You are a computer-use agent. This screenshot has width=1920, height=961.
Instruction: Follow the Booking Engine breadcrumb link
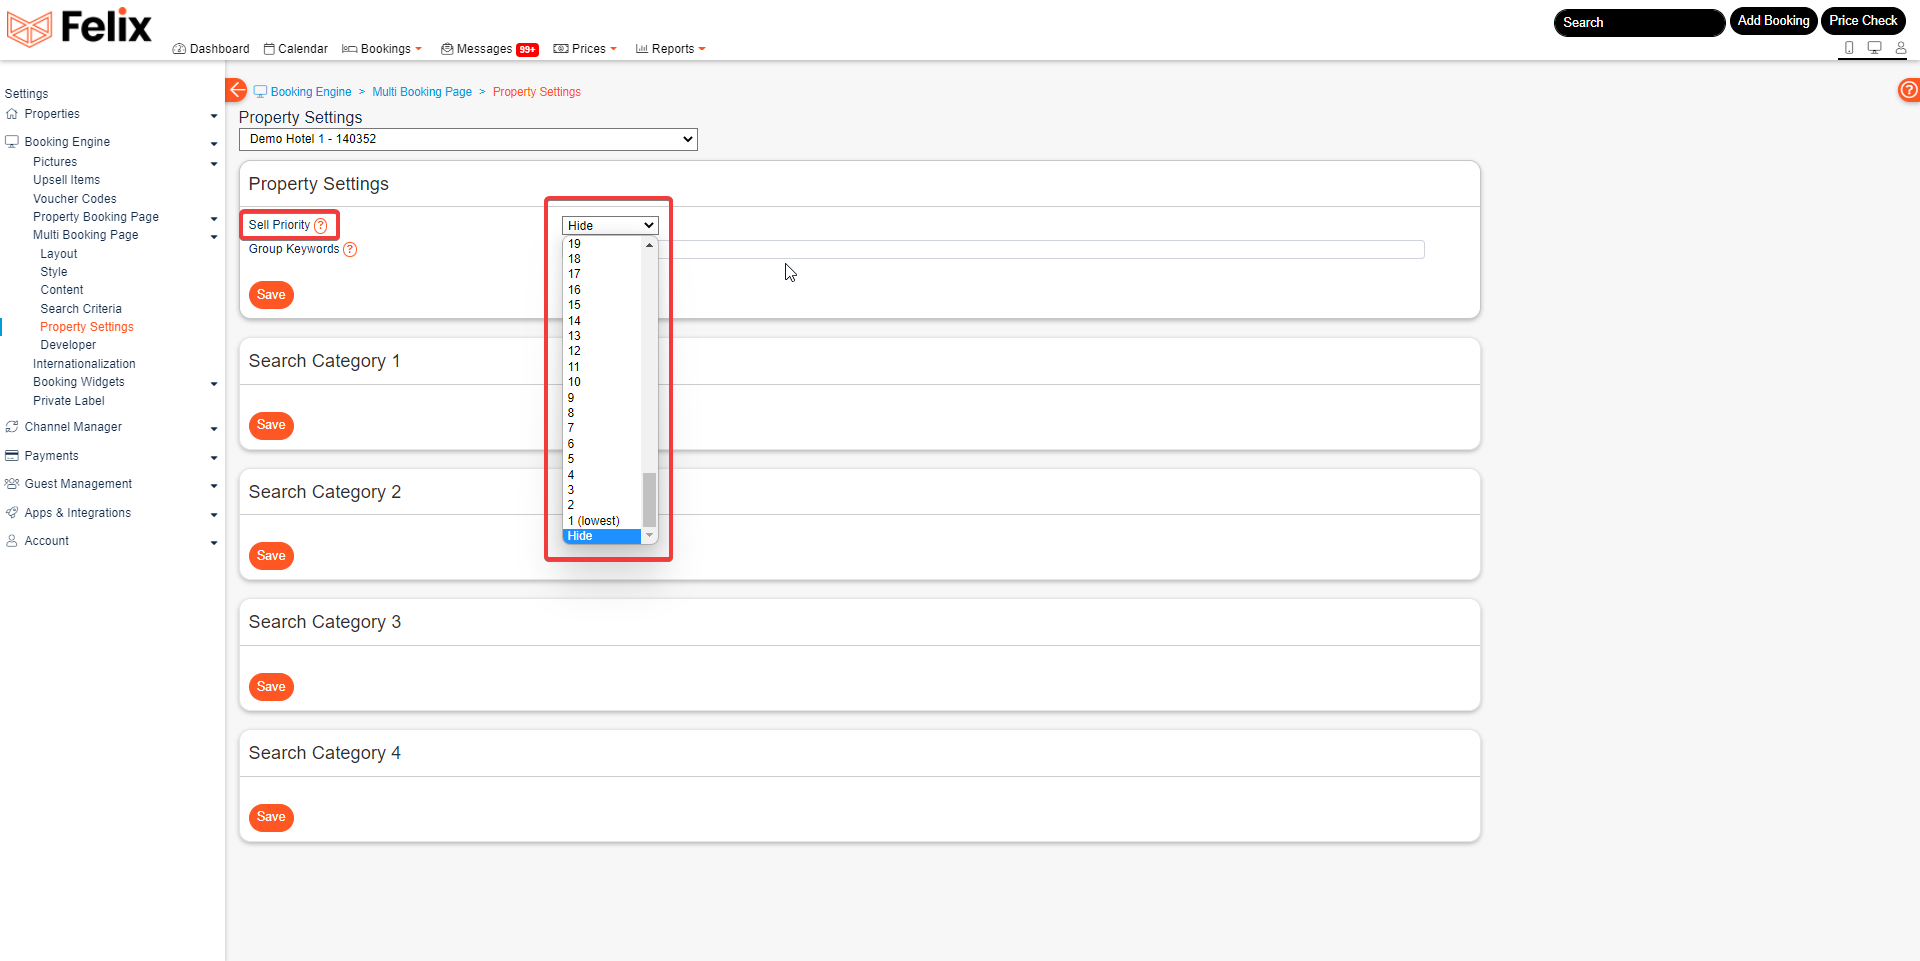point(311,92)
